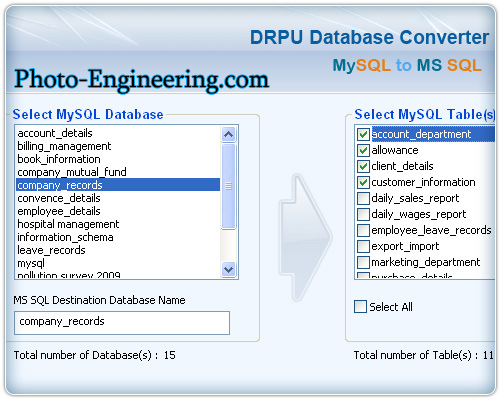This screenshot has width=500, height=400.
Task: Select billing_management database
Action: (x=118, y=146)
